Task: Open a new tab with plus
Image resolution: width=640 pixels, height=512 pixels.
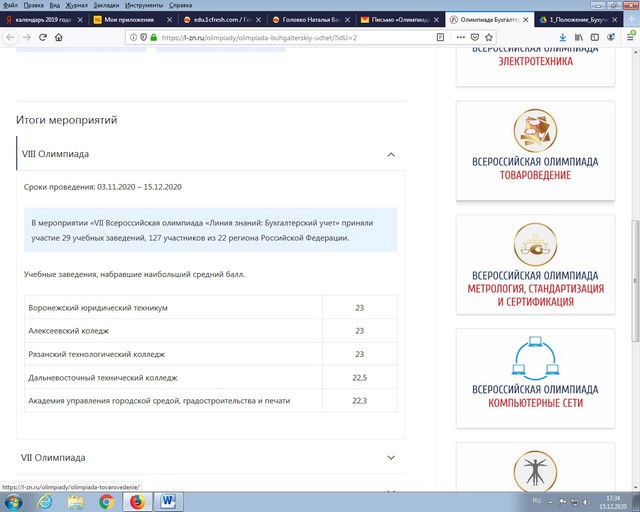Action: (x=631, y=19)
